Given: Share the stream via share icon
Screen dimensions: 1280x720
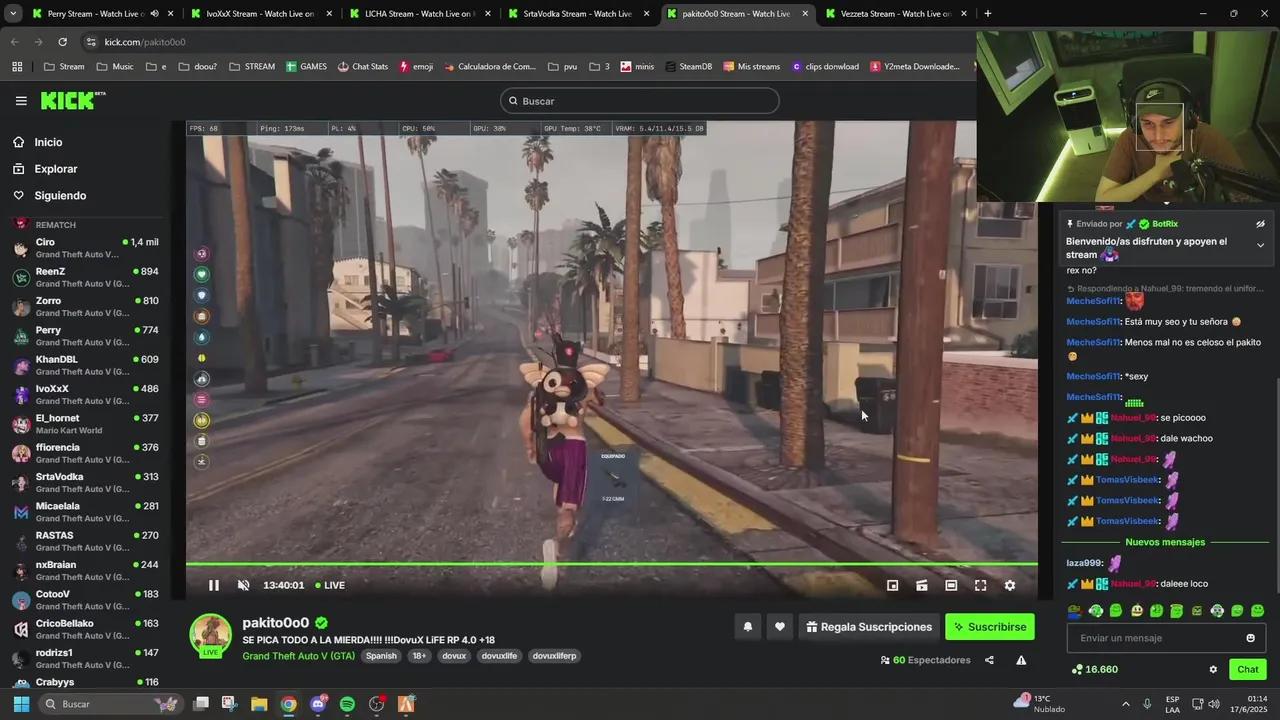Looking at the screenshot, I should [989, 660].
